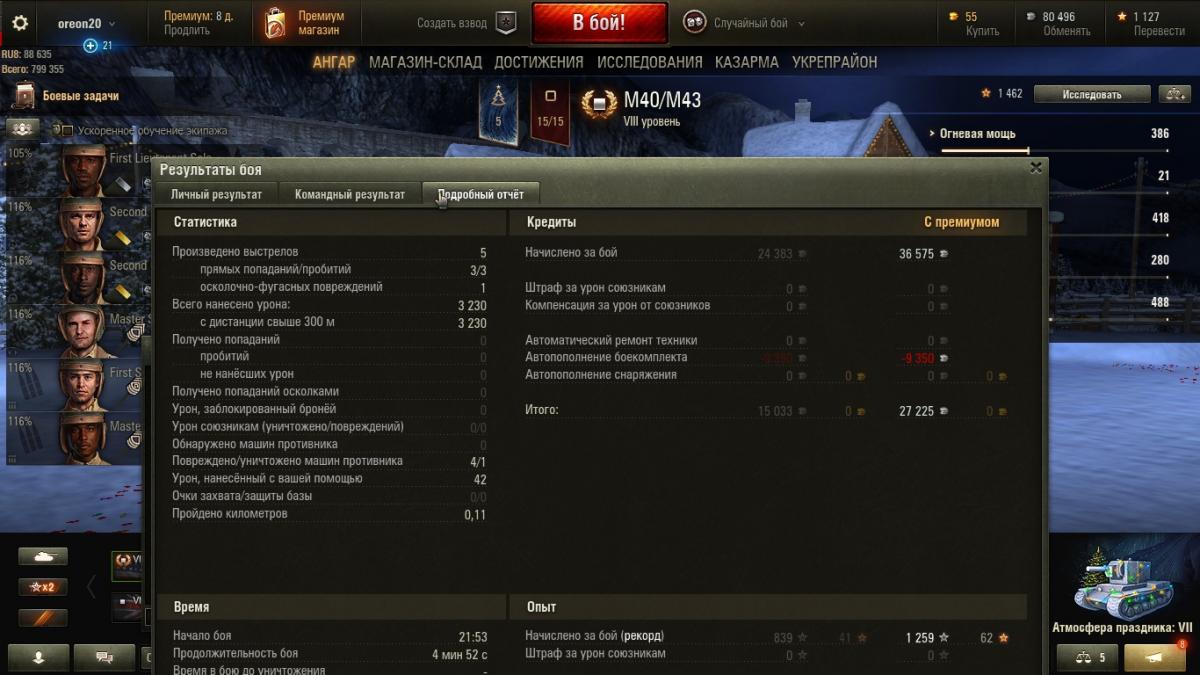Click the Огневая мощь progress bar
Screen dimensions: 1200x675
click(x=985, y=151)
